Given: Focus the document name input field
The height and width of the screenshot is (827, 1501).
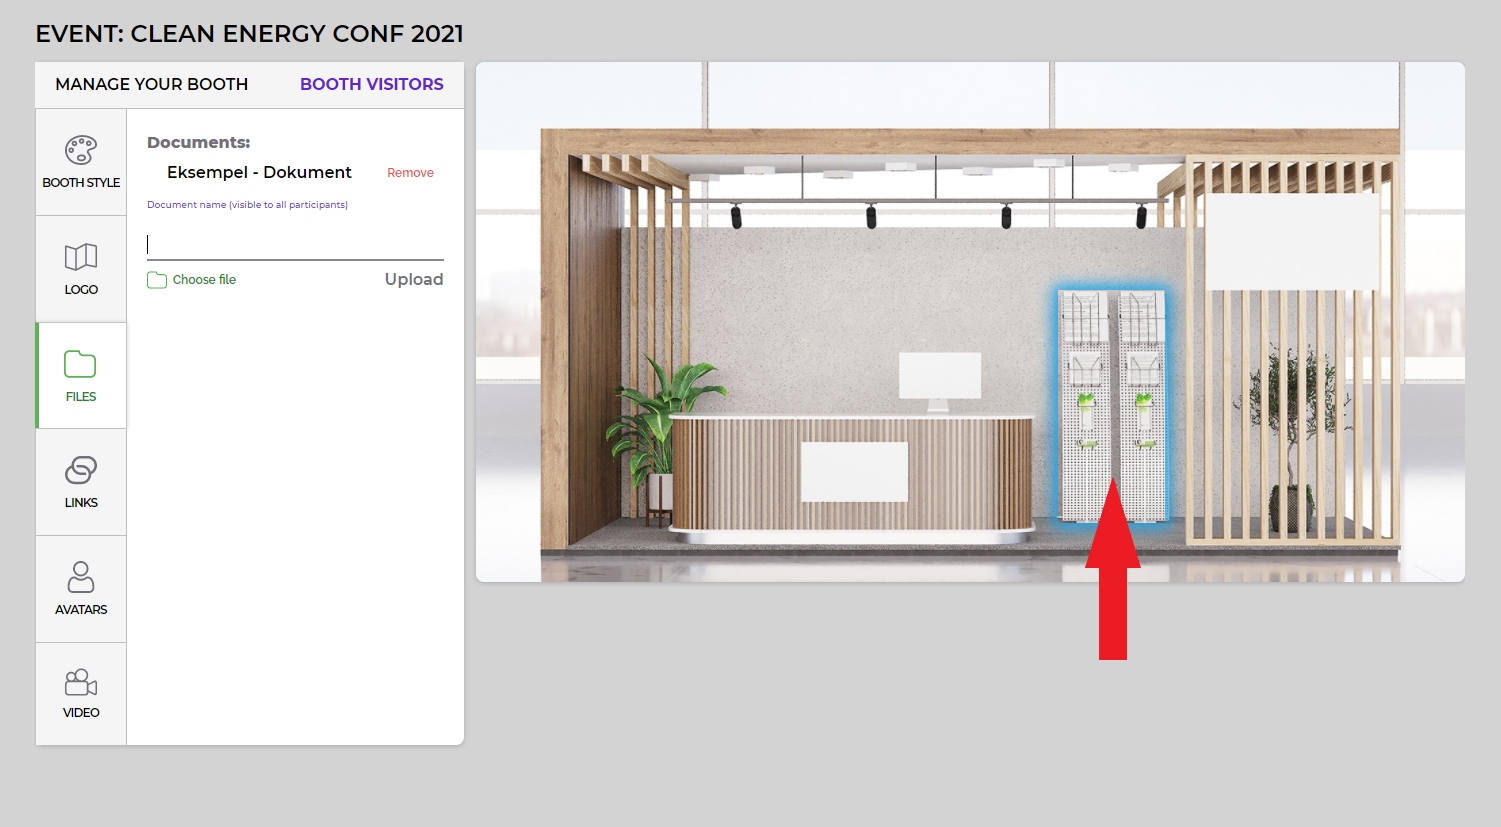Looking at the screenshot, I should tap(295, 245).
